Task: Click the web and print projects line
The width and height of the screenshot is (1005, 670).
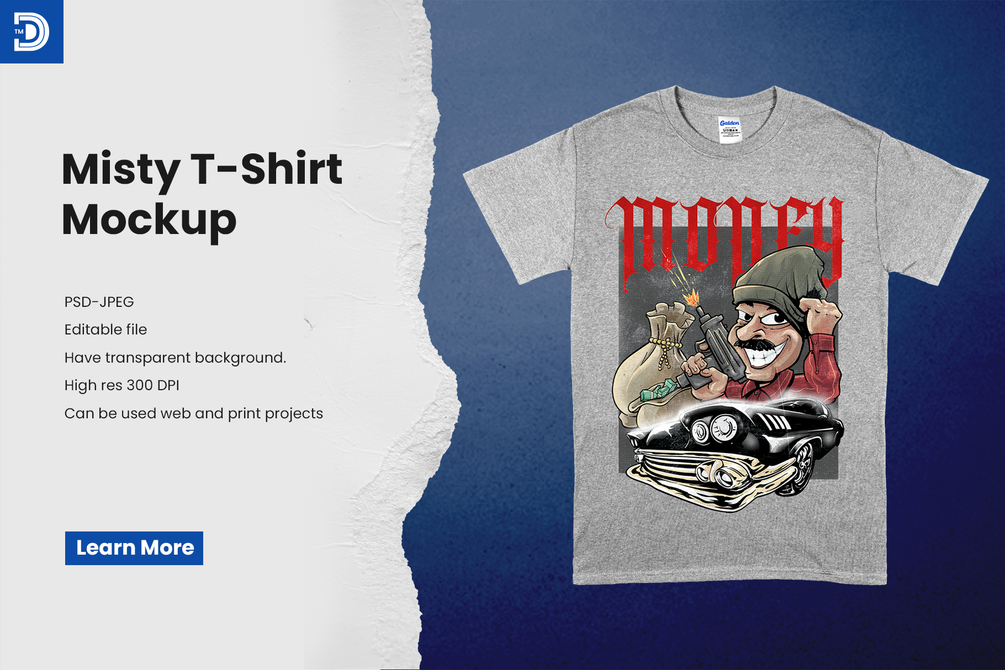Action: point(194,414)
